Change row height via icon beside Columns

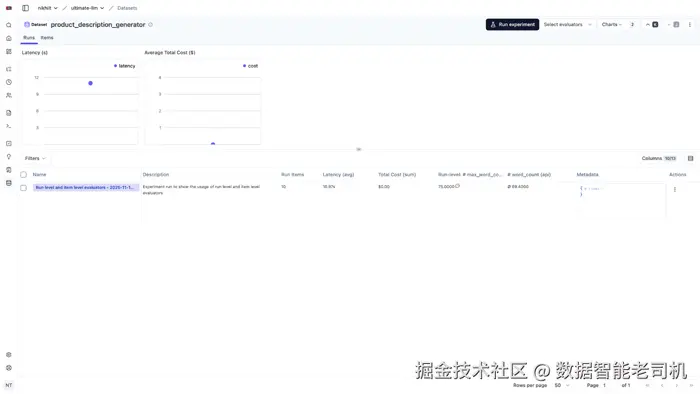click(691, 158)
